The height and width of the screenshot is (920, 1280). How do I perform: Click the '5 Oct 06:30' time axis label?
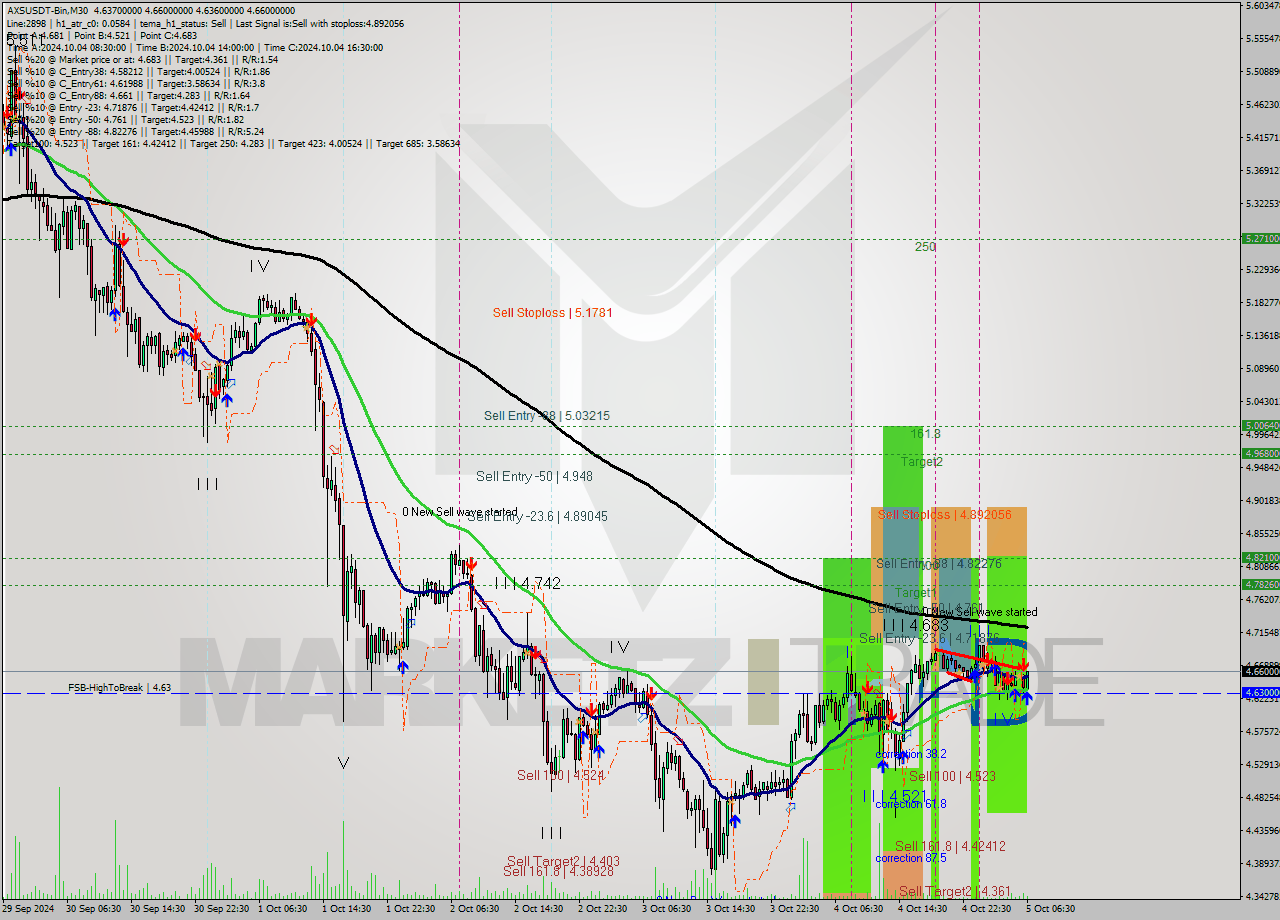click(x=1049, y=909)
